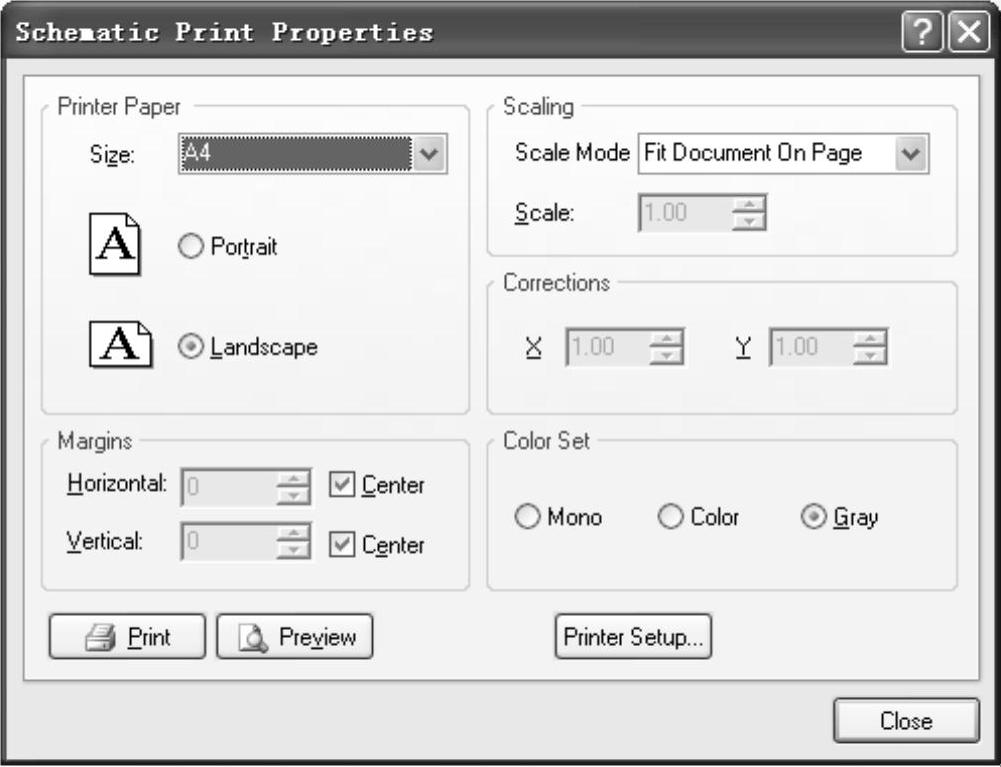
Task: Select the Landscape radio button
Action: coord(191,347)
